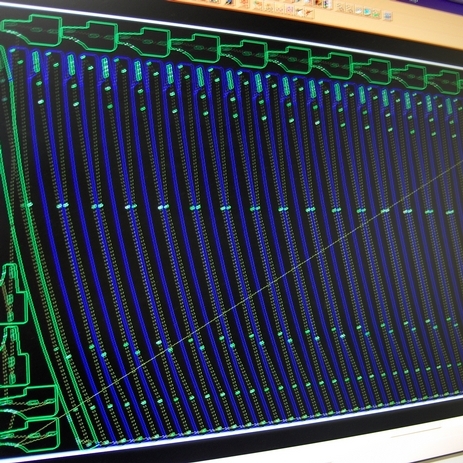Click the dotted-pattern icon beside the pink-framed icon
Screen dimensions: 463x463
pyautogui.click(x=279, y=9)
